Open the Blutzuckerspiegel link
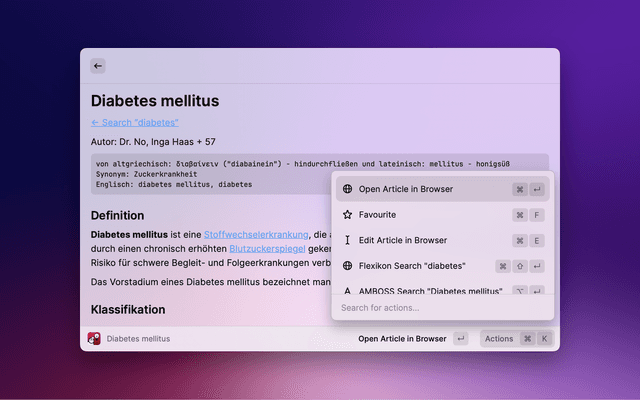Image resolution: width=640 pixels, height=400 pixels. click(x=267, y=249)
